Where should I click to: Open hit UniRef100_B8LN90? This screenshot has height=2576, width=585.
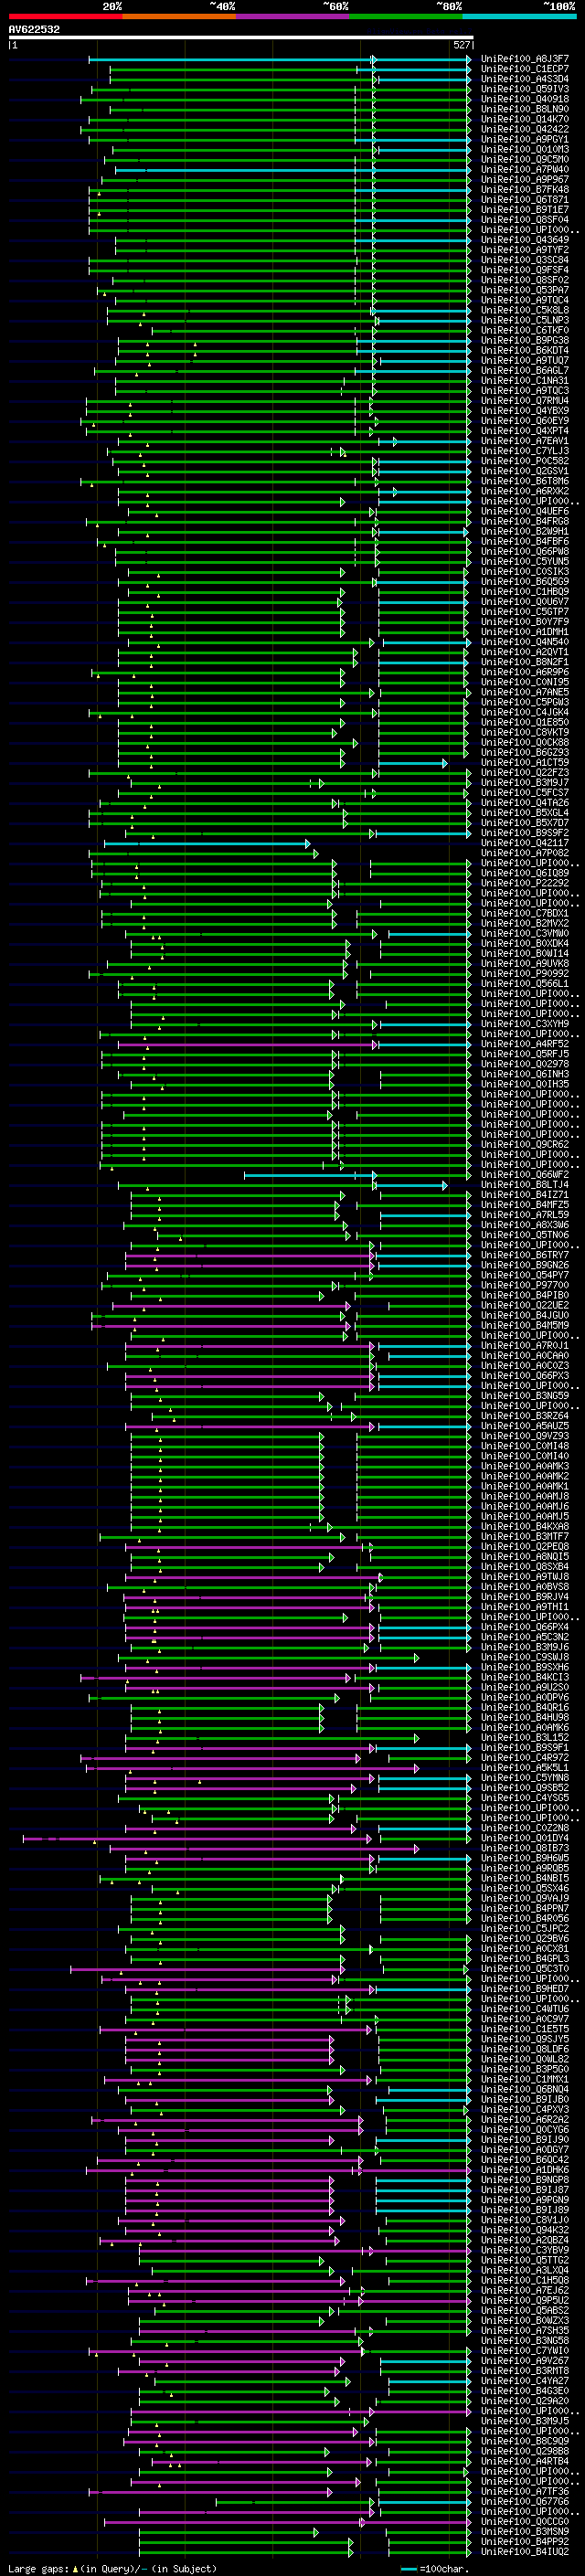[x=525, y=109]
